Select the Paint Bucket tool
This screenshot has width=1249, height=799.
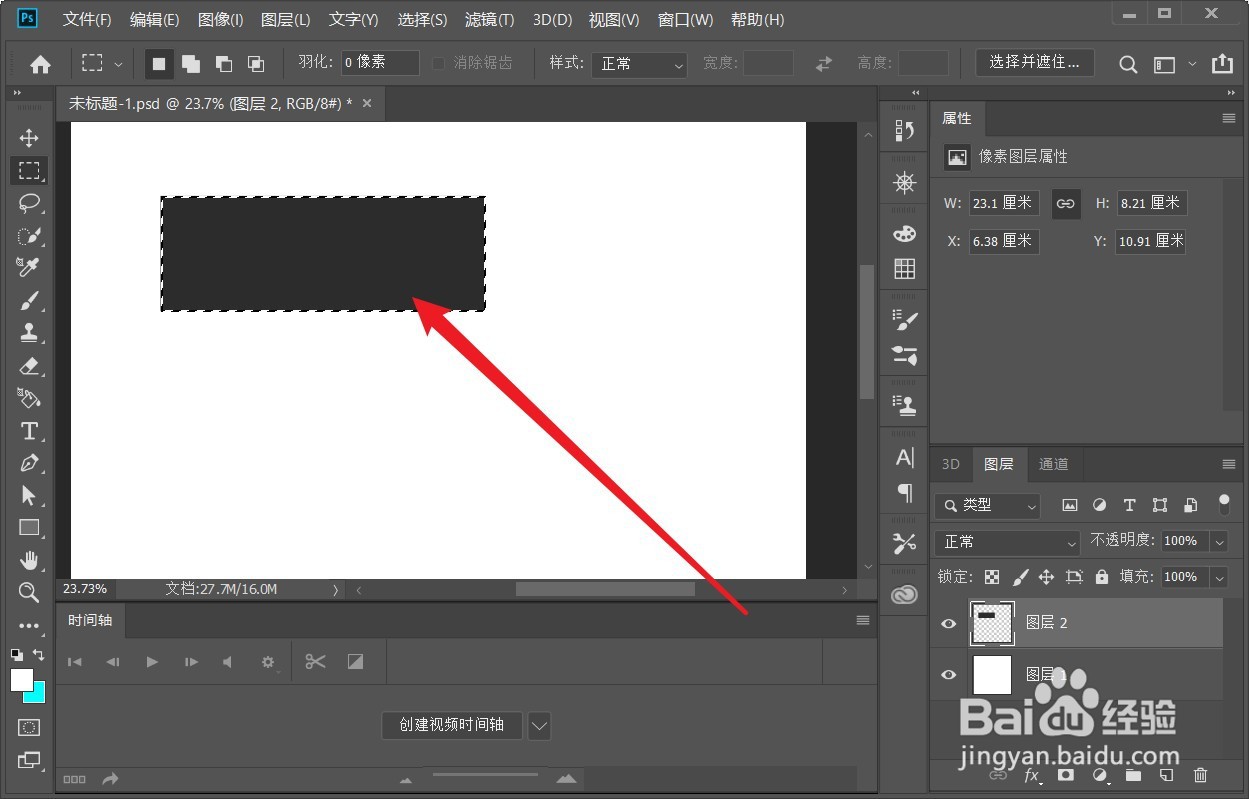[29, 398]
